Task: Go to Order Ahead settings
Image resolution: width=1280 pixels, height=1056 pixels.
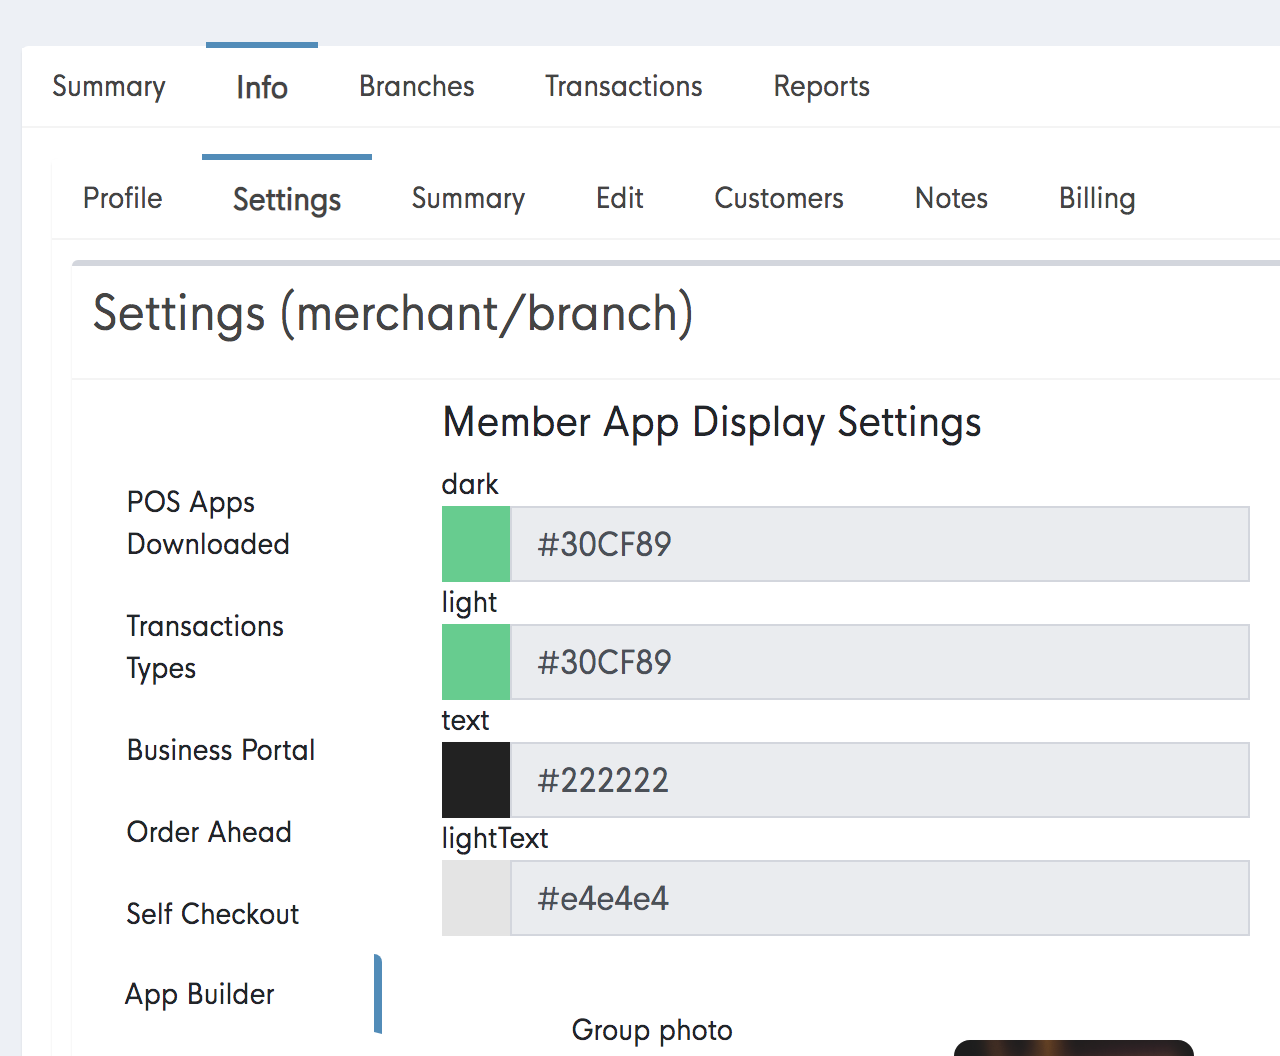Action: (209, 832)
